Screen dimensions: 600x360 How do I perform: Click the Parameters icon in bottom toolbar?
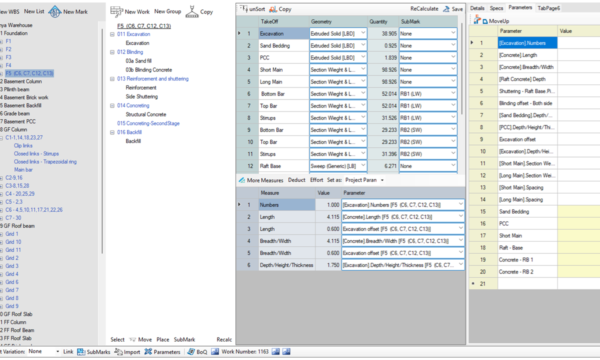click(148, 352)
